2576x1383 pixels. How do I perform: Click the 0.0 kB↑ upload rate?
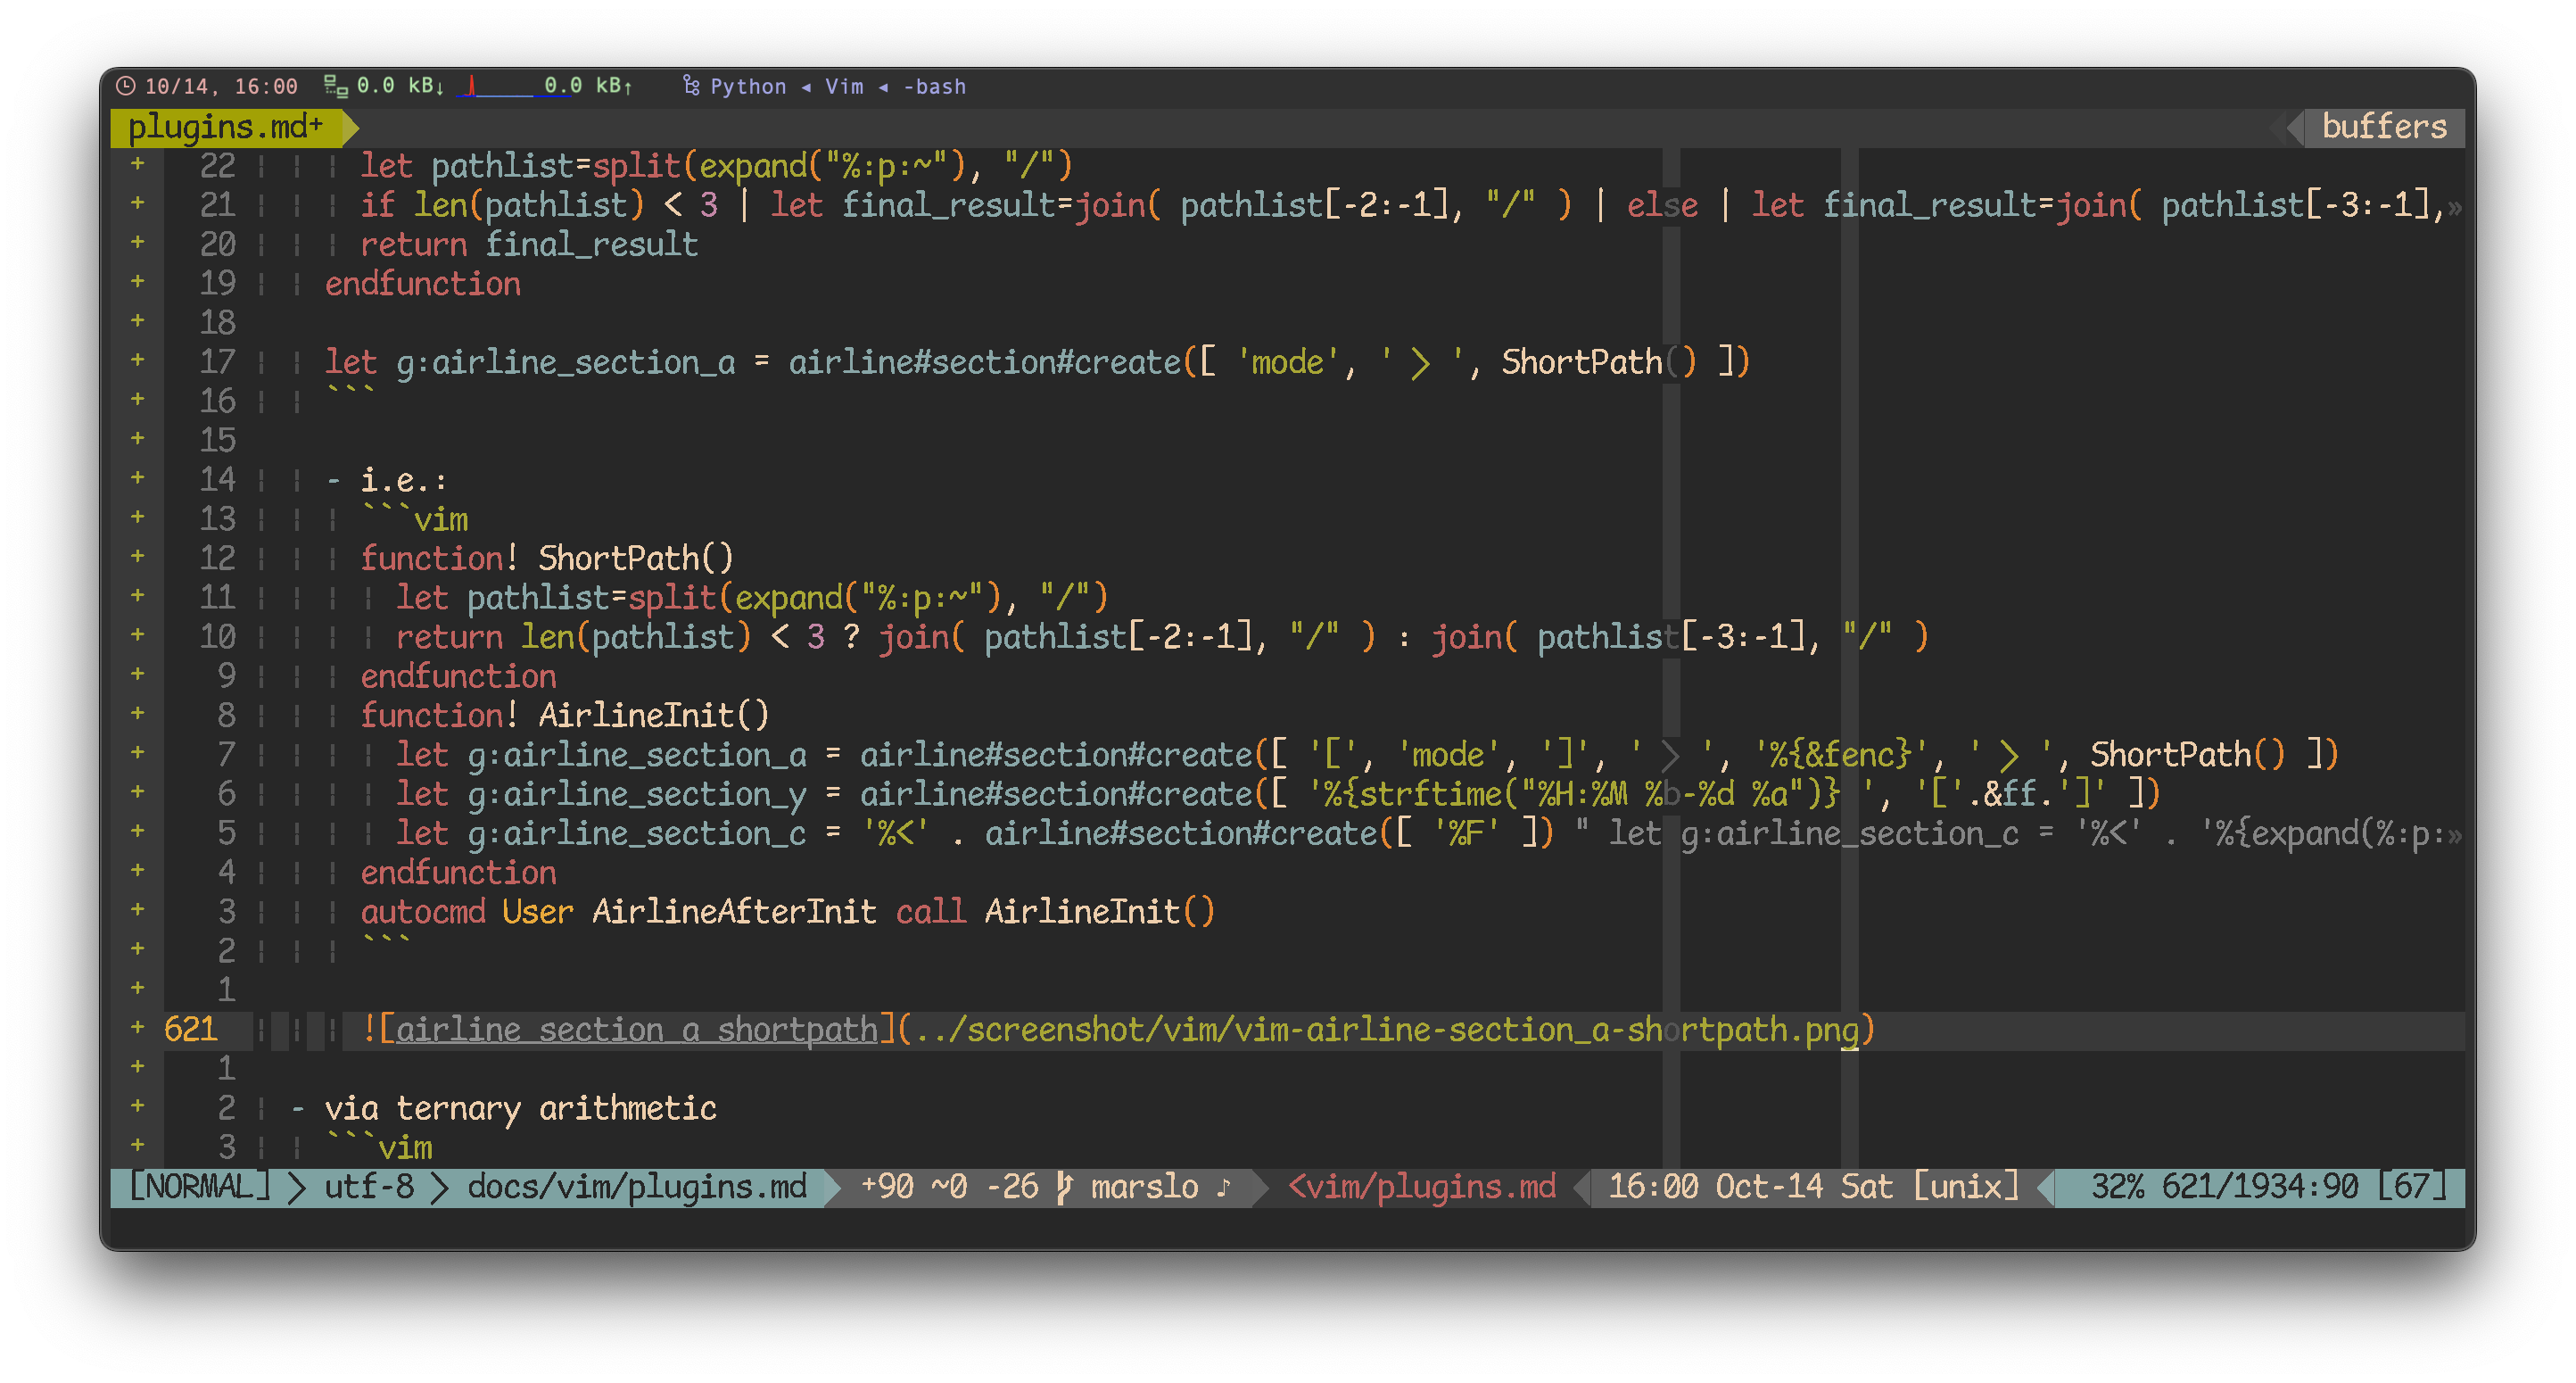click(x=588, y=86)
